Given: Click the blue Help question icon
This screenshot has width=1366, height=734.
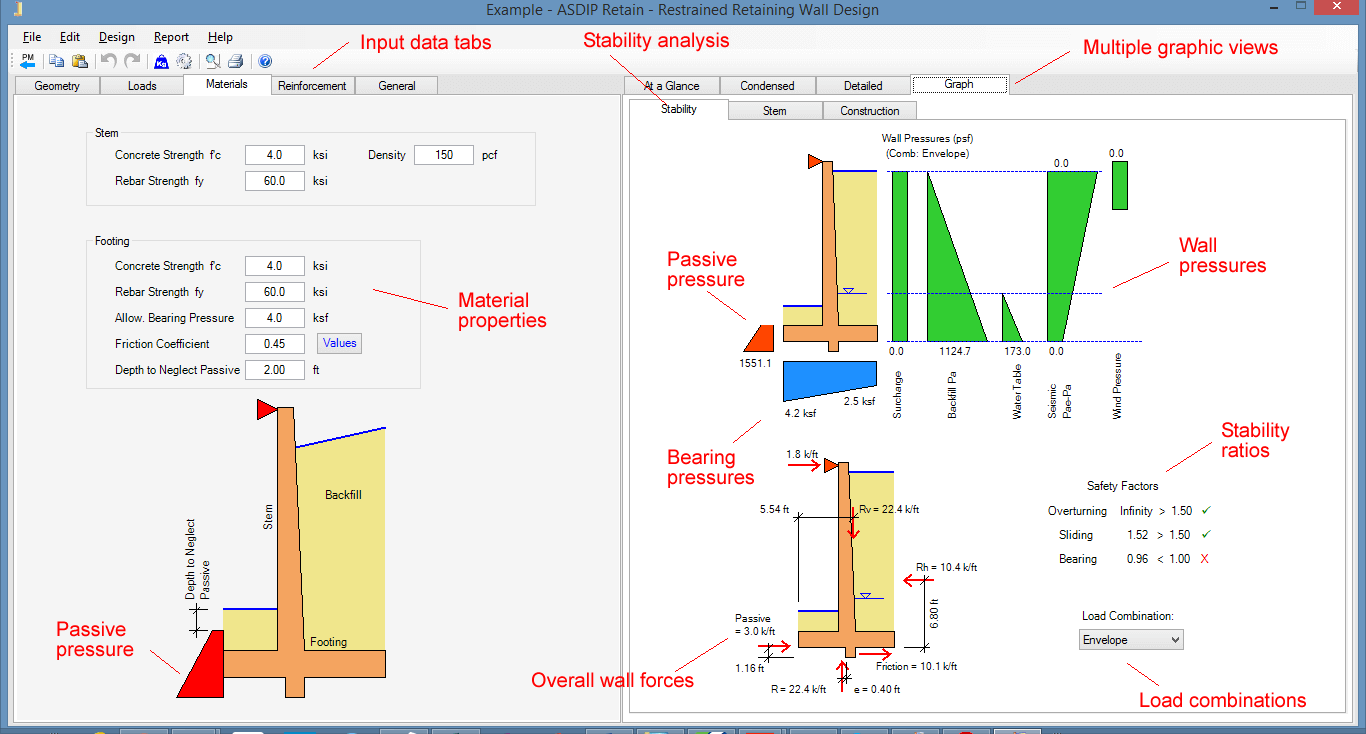Looking at the screenshot, I should 265,61.
